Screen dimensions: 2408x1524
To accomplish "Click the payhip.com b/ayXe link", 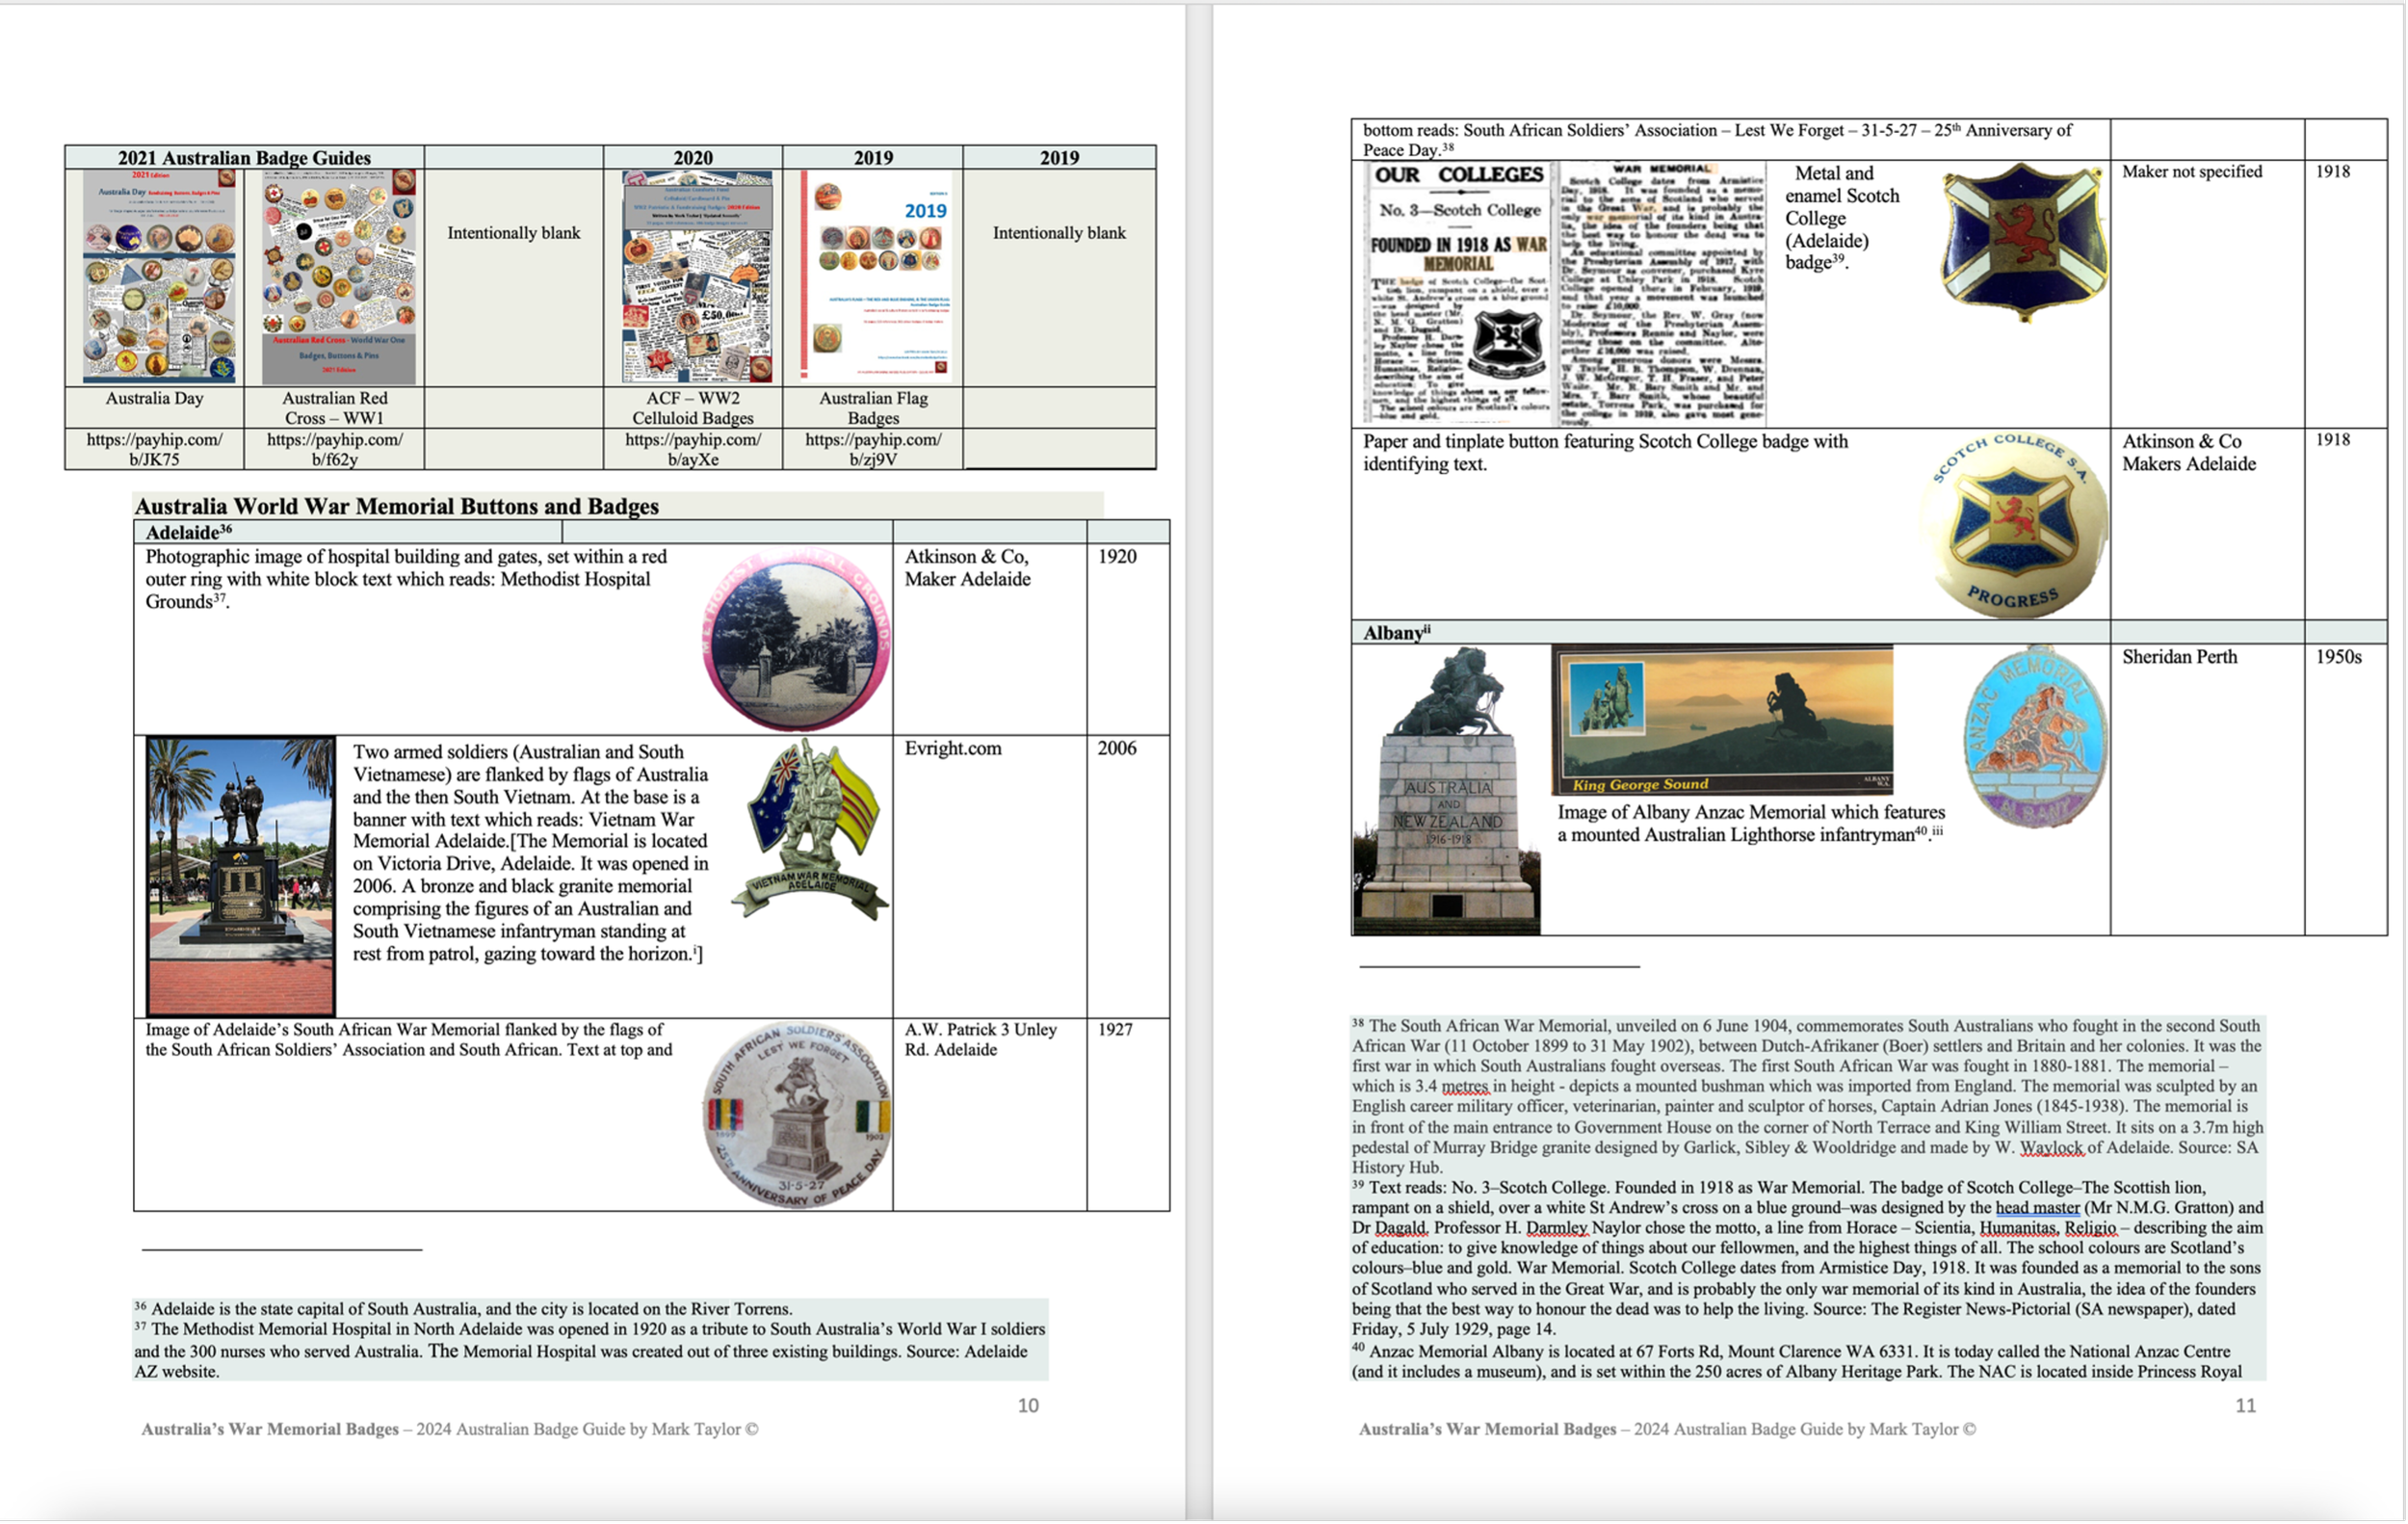I will pos(693,449).
